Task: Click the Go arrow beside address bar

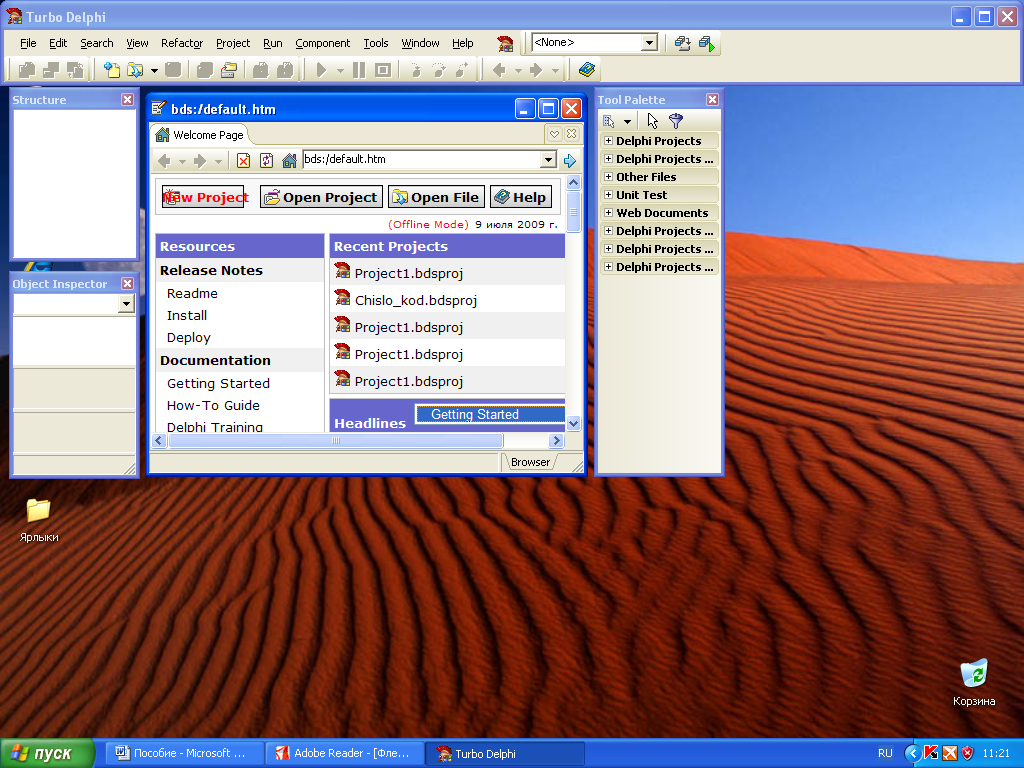Action: pos(570,160)
